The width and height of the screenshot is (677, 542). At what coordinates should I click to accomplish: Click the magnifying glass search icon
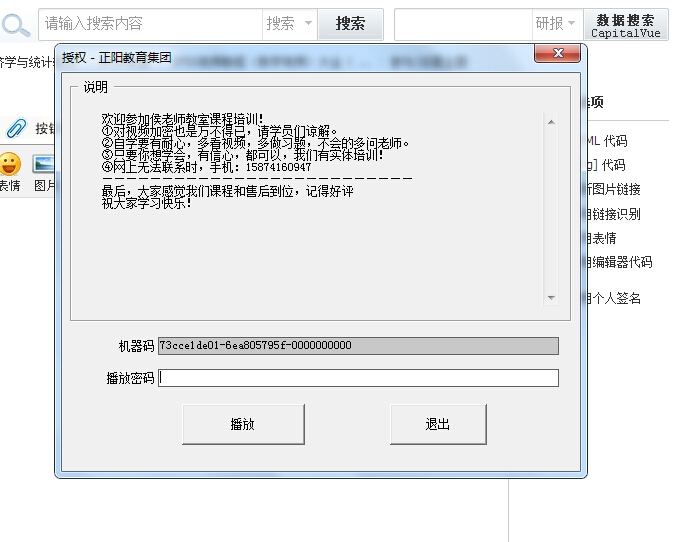(15, 25)
